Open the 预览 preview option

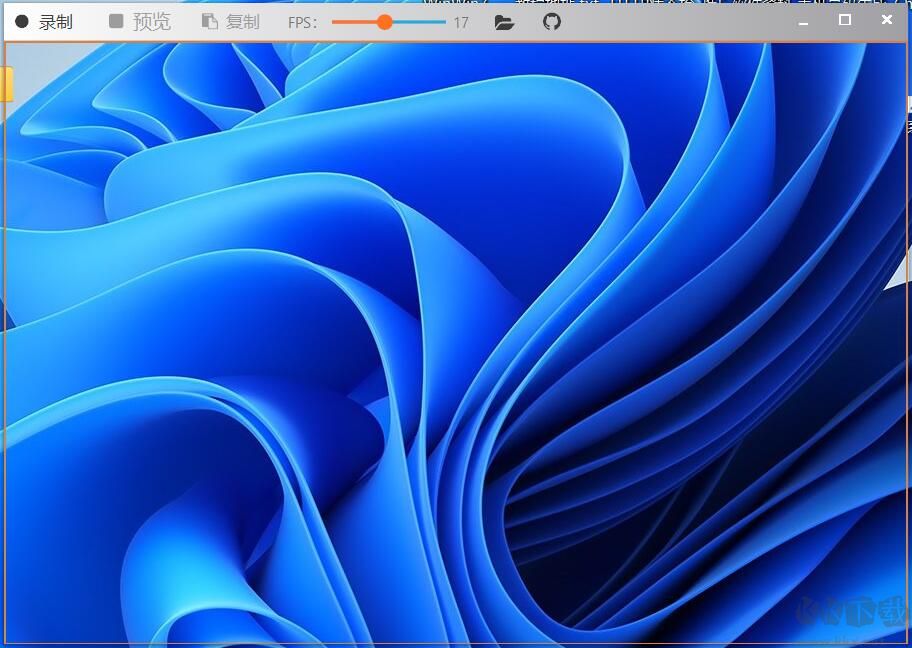tap(152, 22)
